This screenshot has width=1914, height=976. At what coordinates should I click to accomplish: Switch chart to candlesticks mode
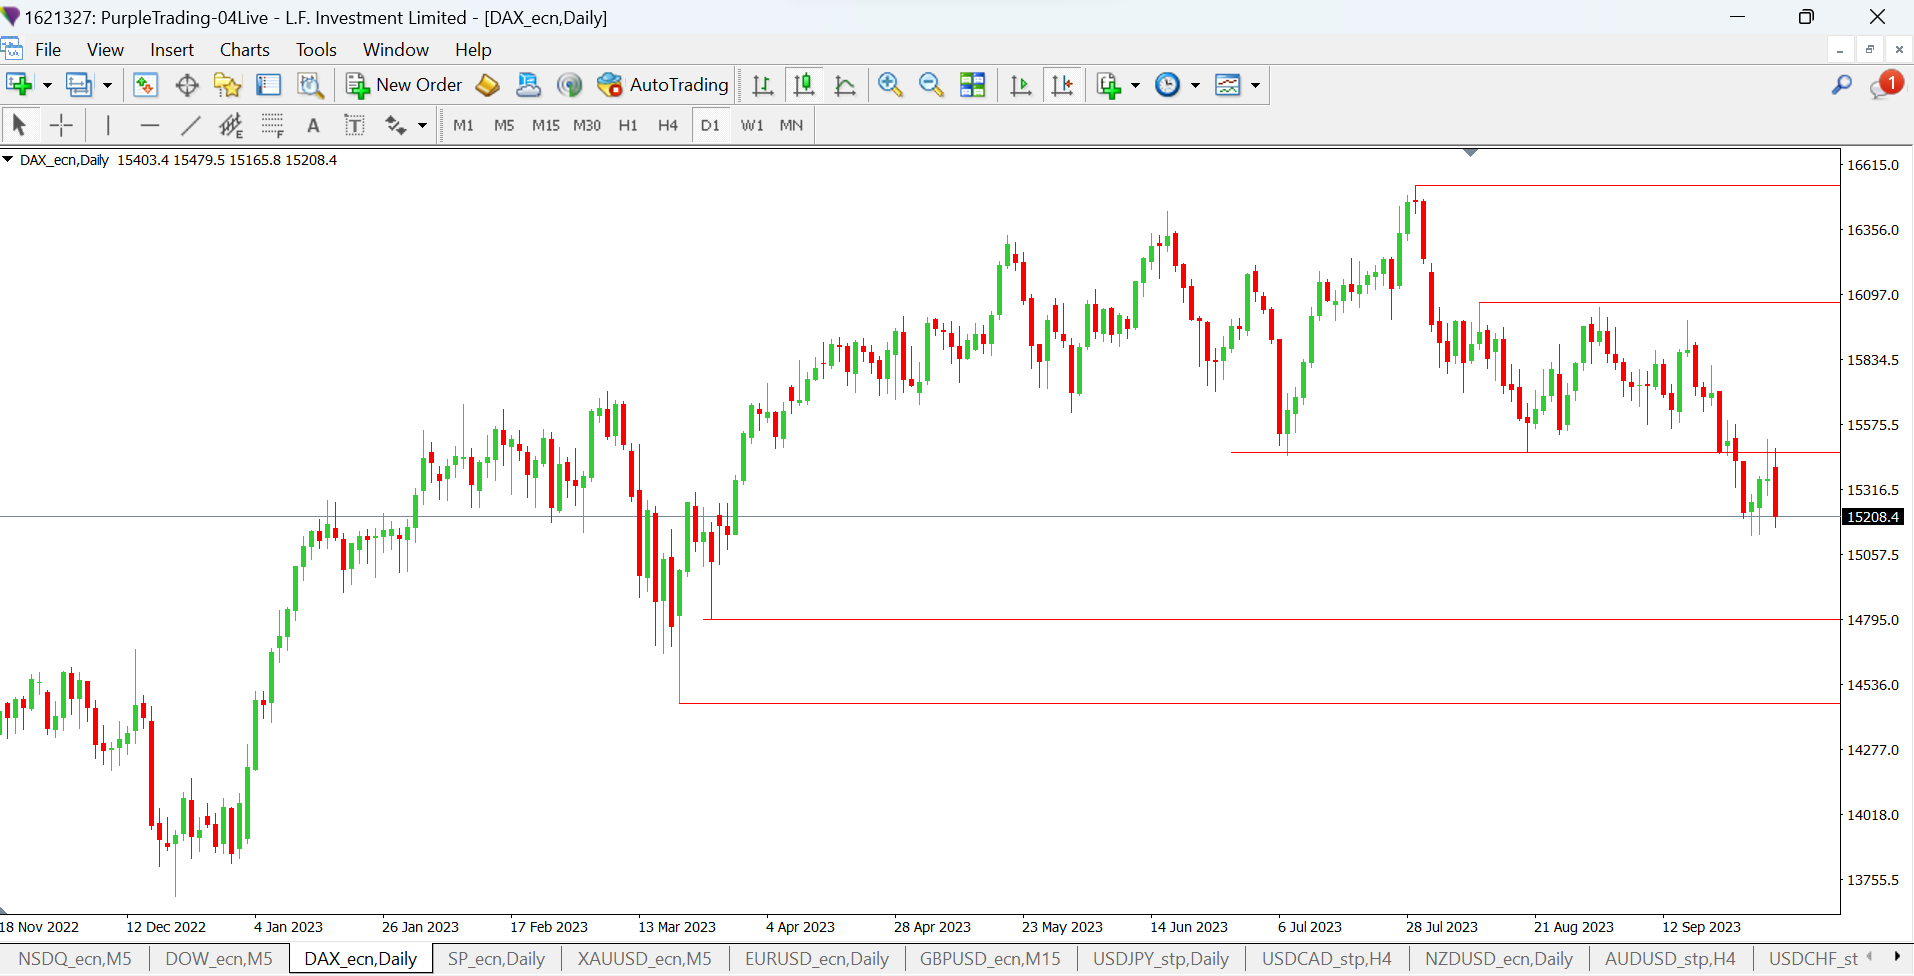pos(804,85)
